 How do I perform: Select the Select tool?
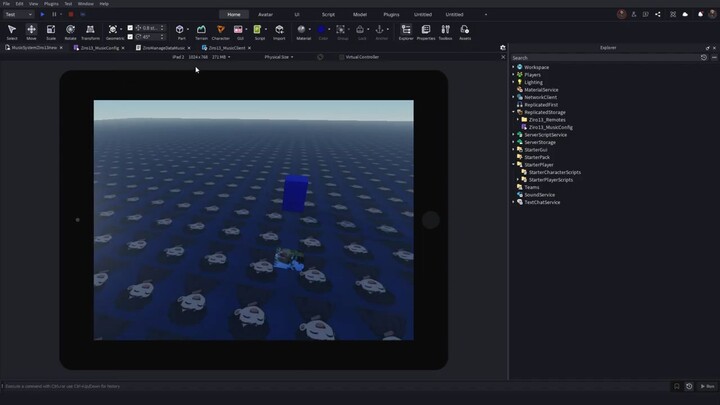click(12, 32)
